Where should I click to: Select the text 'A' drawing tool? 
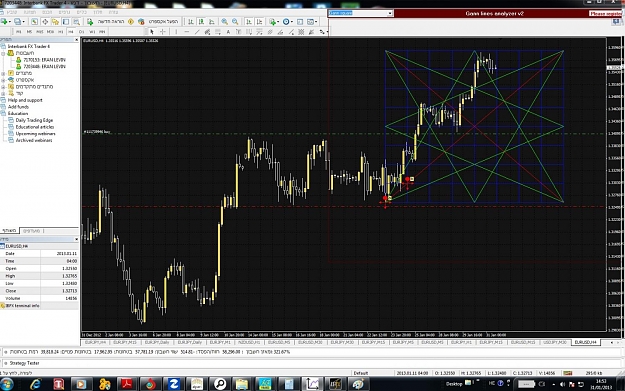(228, 31)
